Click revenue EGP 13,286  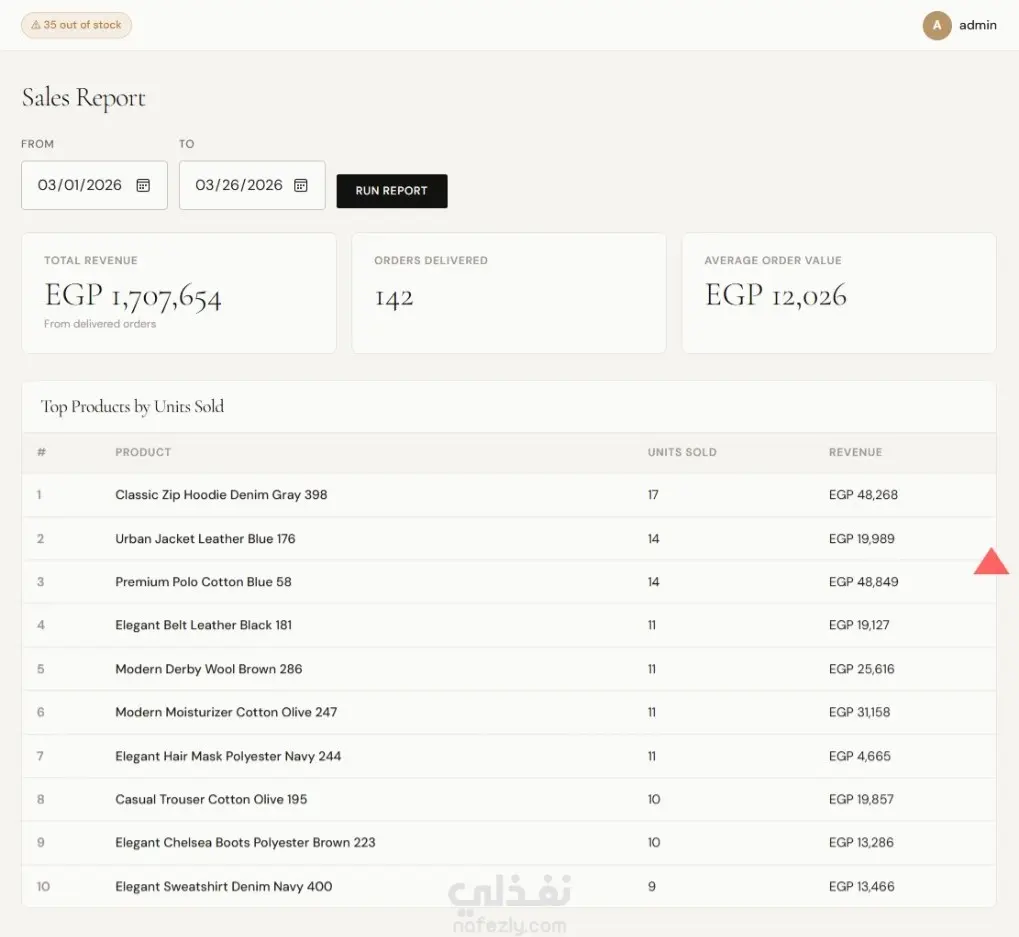861,843
